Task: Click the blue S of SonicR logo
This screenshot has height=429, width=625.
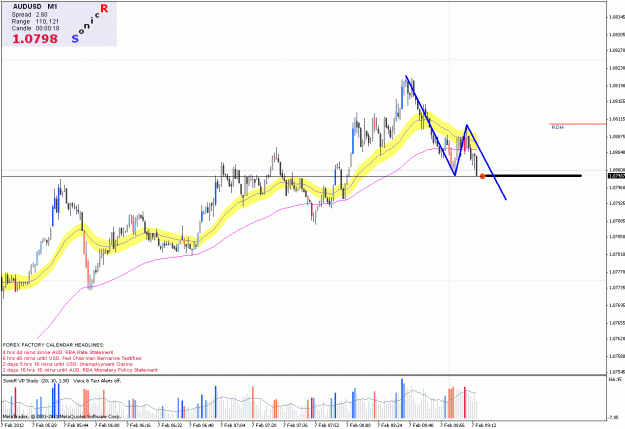Action: tap(75, 39)
